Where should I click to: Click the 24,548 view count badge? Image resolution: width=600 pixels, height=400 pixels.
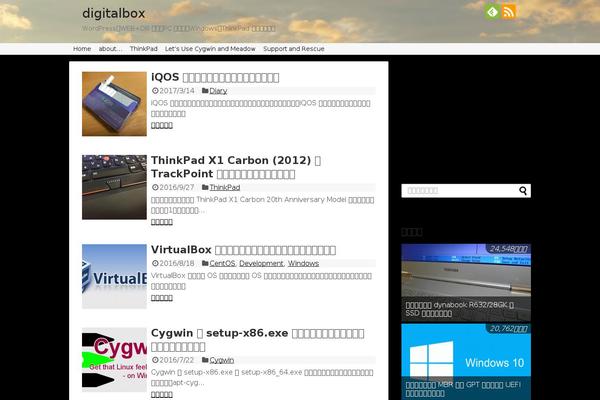509,249
